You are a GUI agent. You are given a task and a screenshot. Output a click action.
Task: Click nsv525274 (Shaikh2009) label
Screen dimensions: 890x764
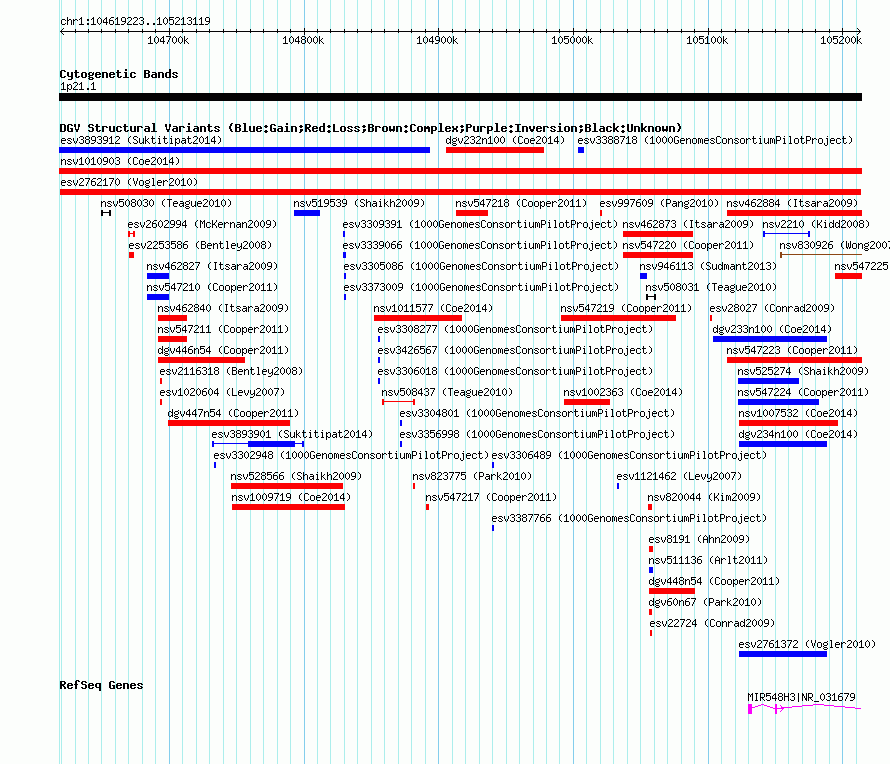(803, 371)
